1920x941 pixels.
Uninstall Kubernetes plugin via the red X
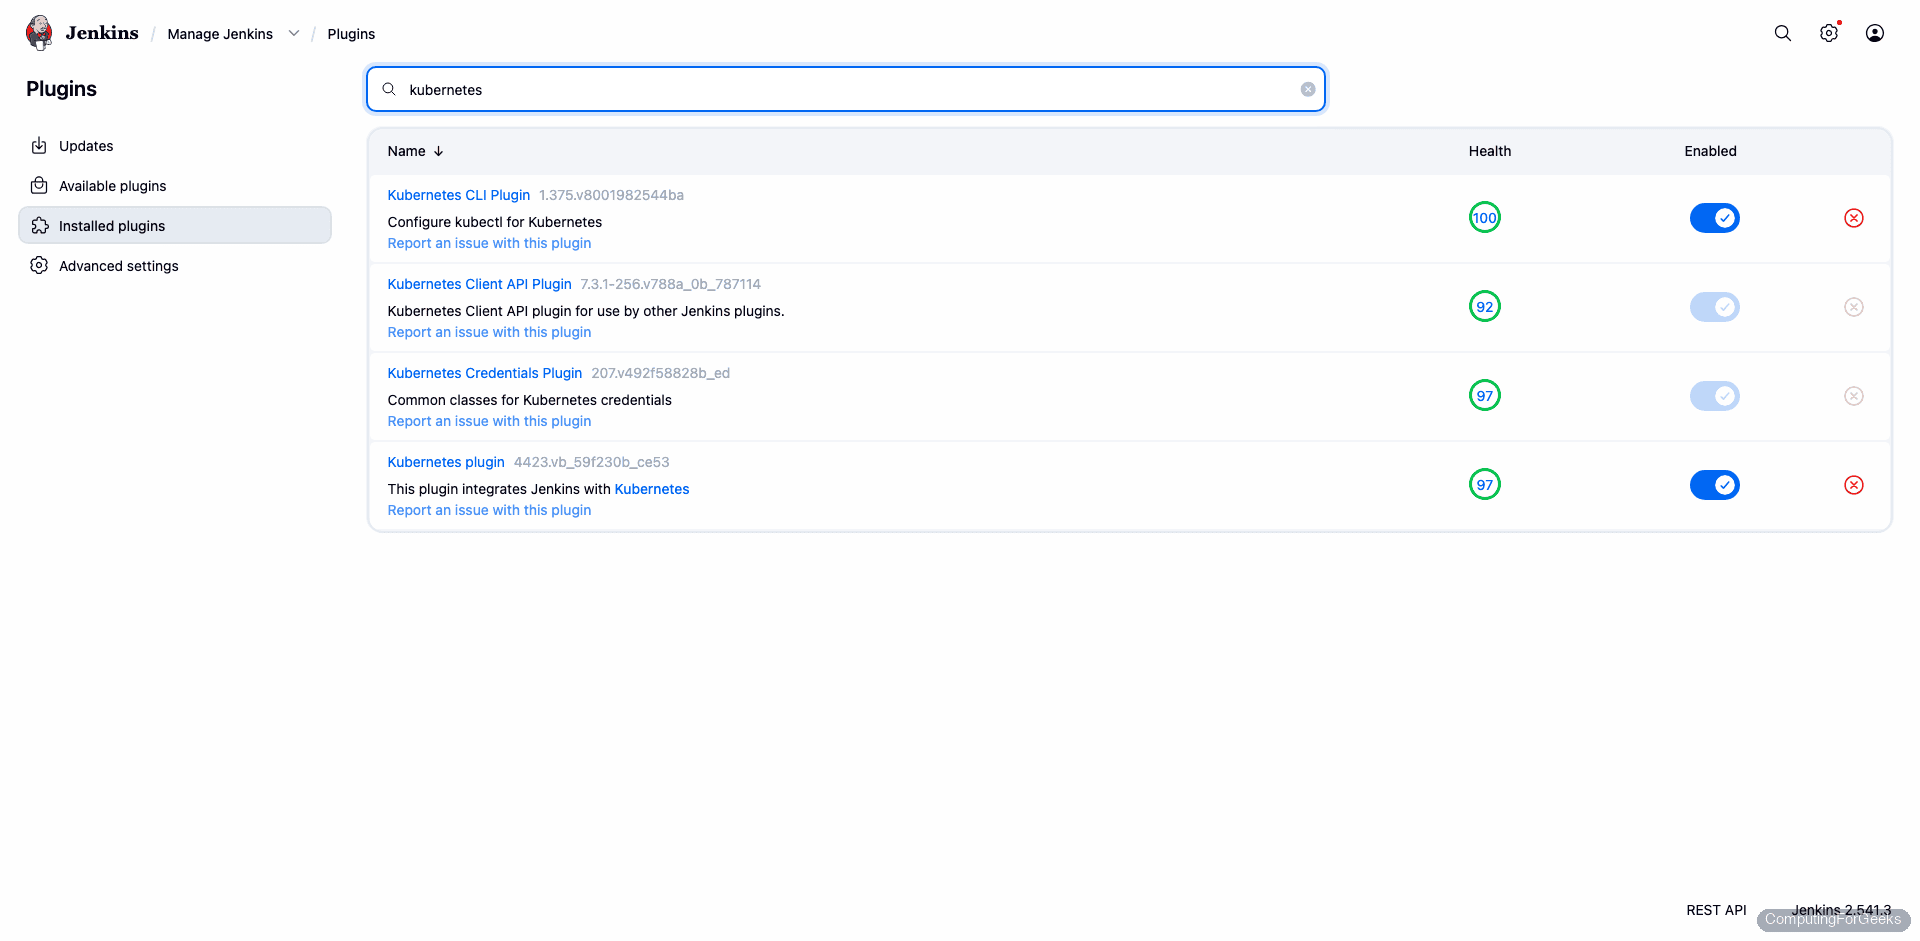(x=1853, y=485)
